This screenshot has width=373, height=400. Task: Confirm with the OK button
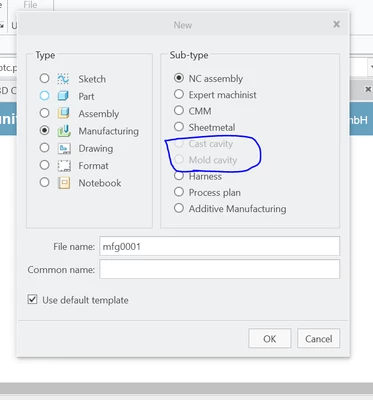[x=270, y=339]
